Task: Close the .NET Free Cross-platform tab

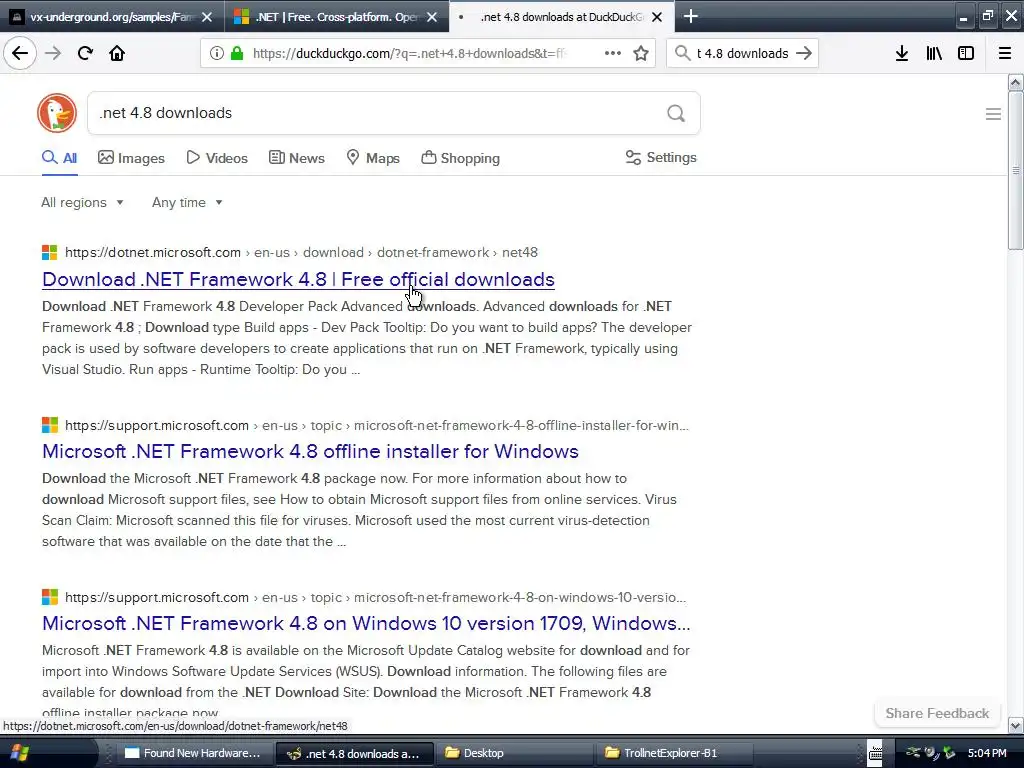Action: pos(432,17)
